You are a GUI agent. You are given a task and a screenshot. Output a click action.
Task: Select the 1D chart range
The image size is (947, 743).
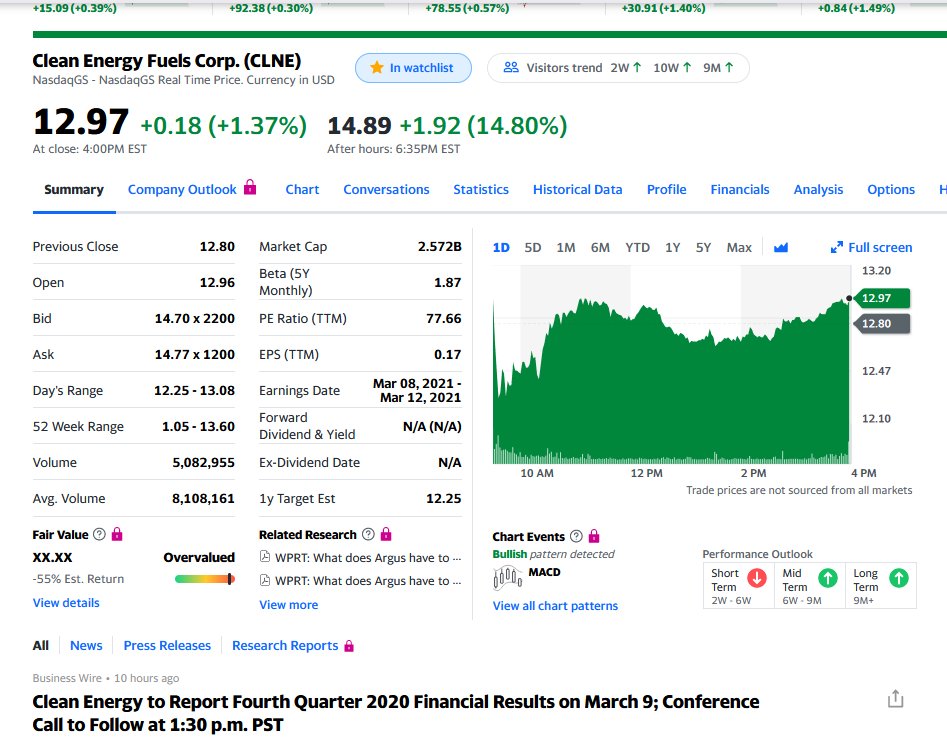[x=501, y=248]
